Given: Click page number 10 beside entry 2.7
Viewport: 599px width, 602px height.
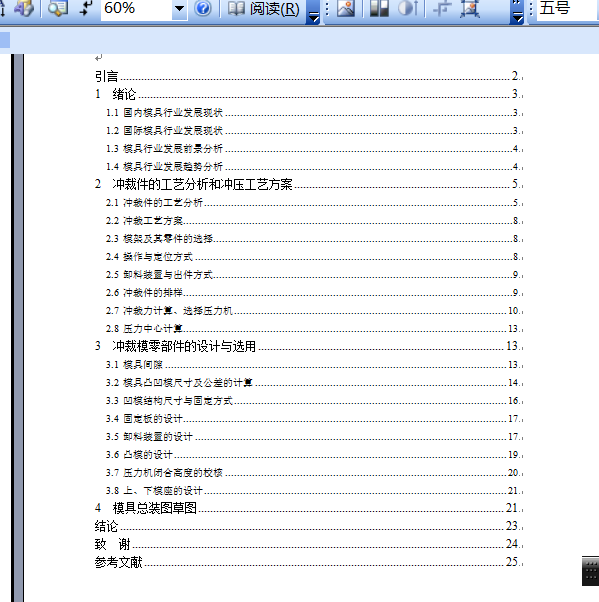Looking at the screenshot, I should pyautogui.click(x=513, y=310).
